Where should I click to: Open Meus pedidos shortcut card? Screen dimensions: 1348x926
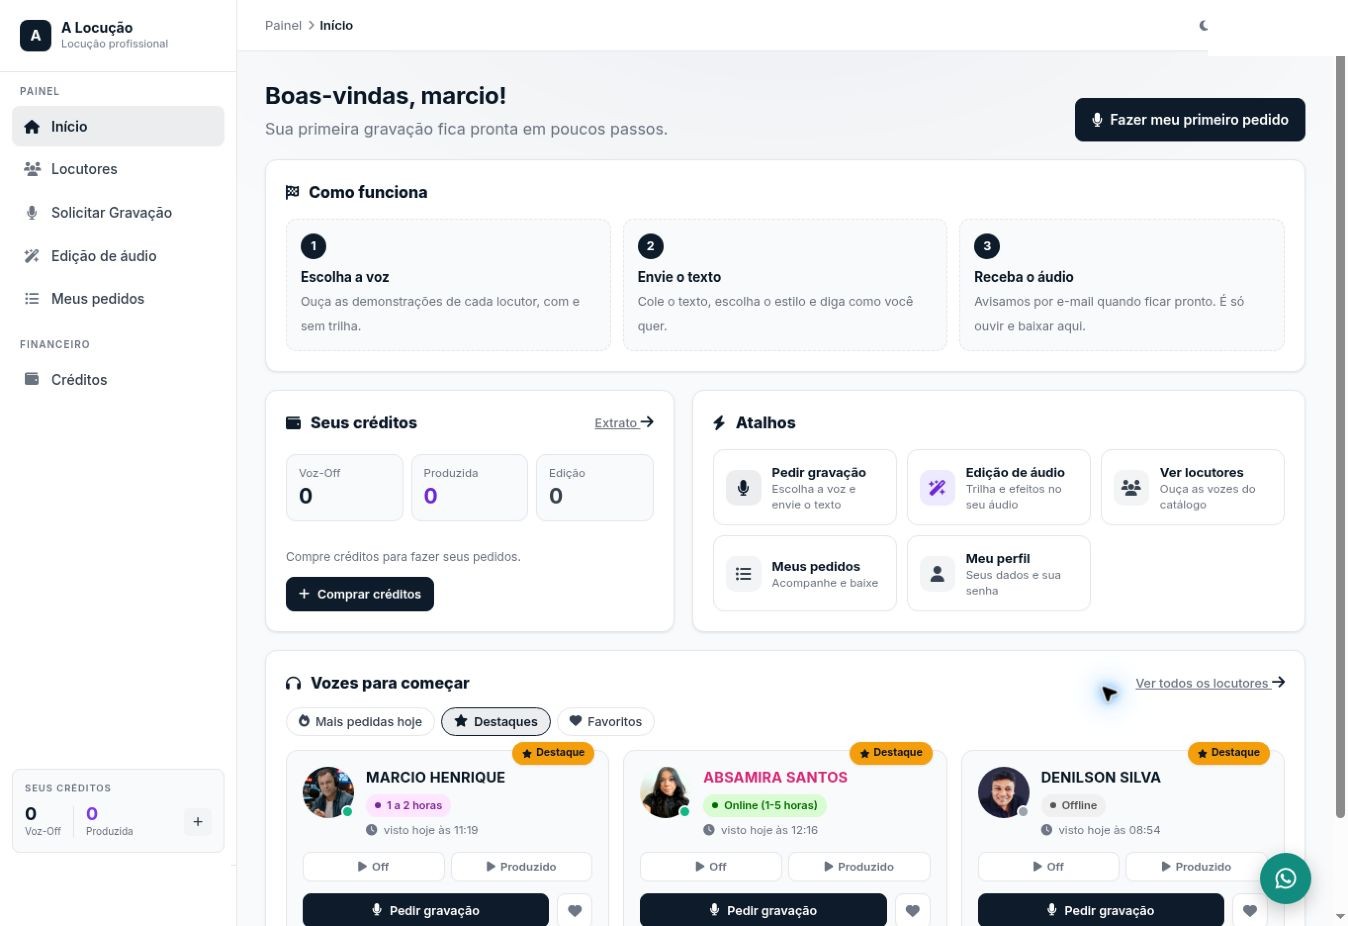pos(805,573)
